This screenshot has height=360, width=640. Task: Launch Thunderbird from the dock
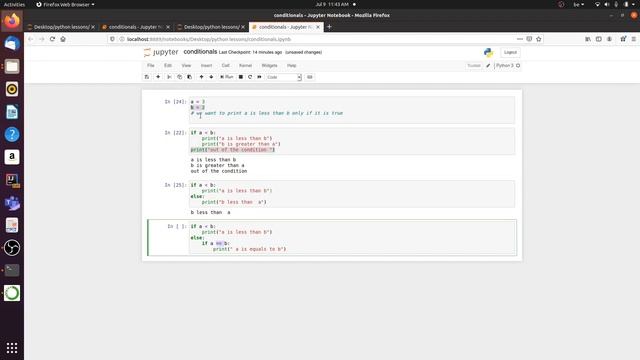pos(12,43)
